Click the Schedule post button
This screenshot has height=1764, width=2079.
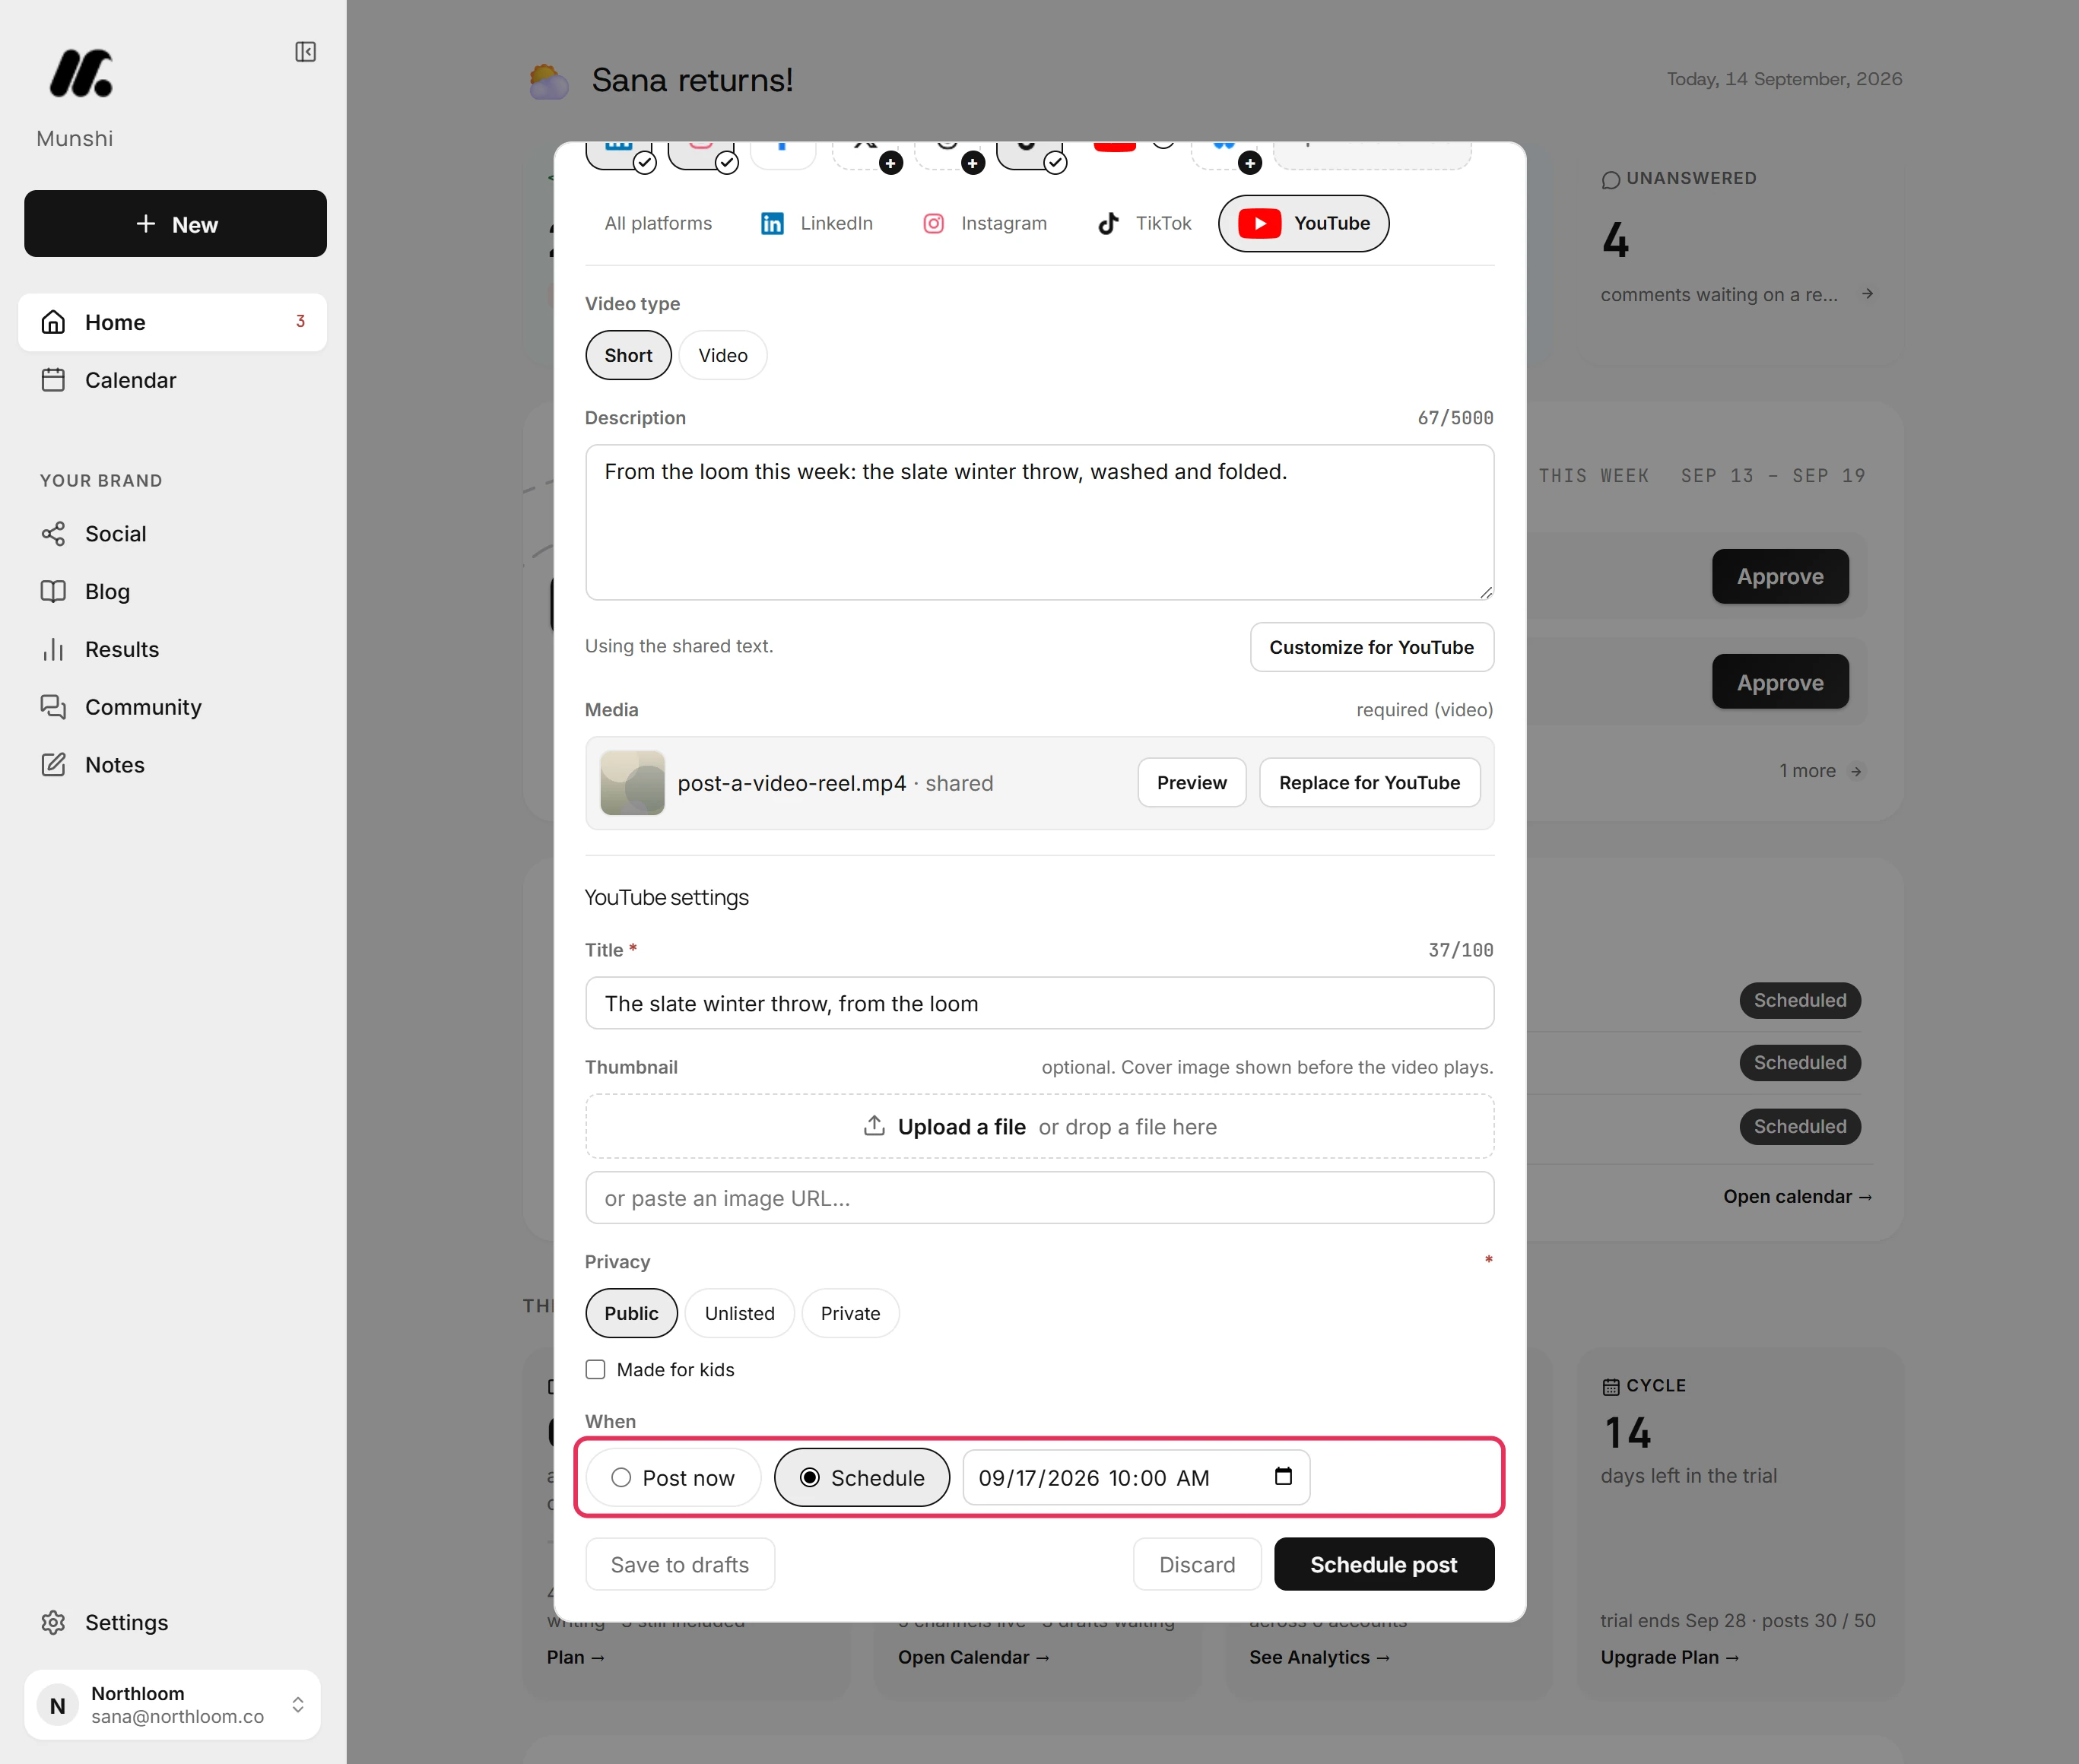point(1384,1564)
